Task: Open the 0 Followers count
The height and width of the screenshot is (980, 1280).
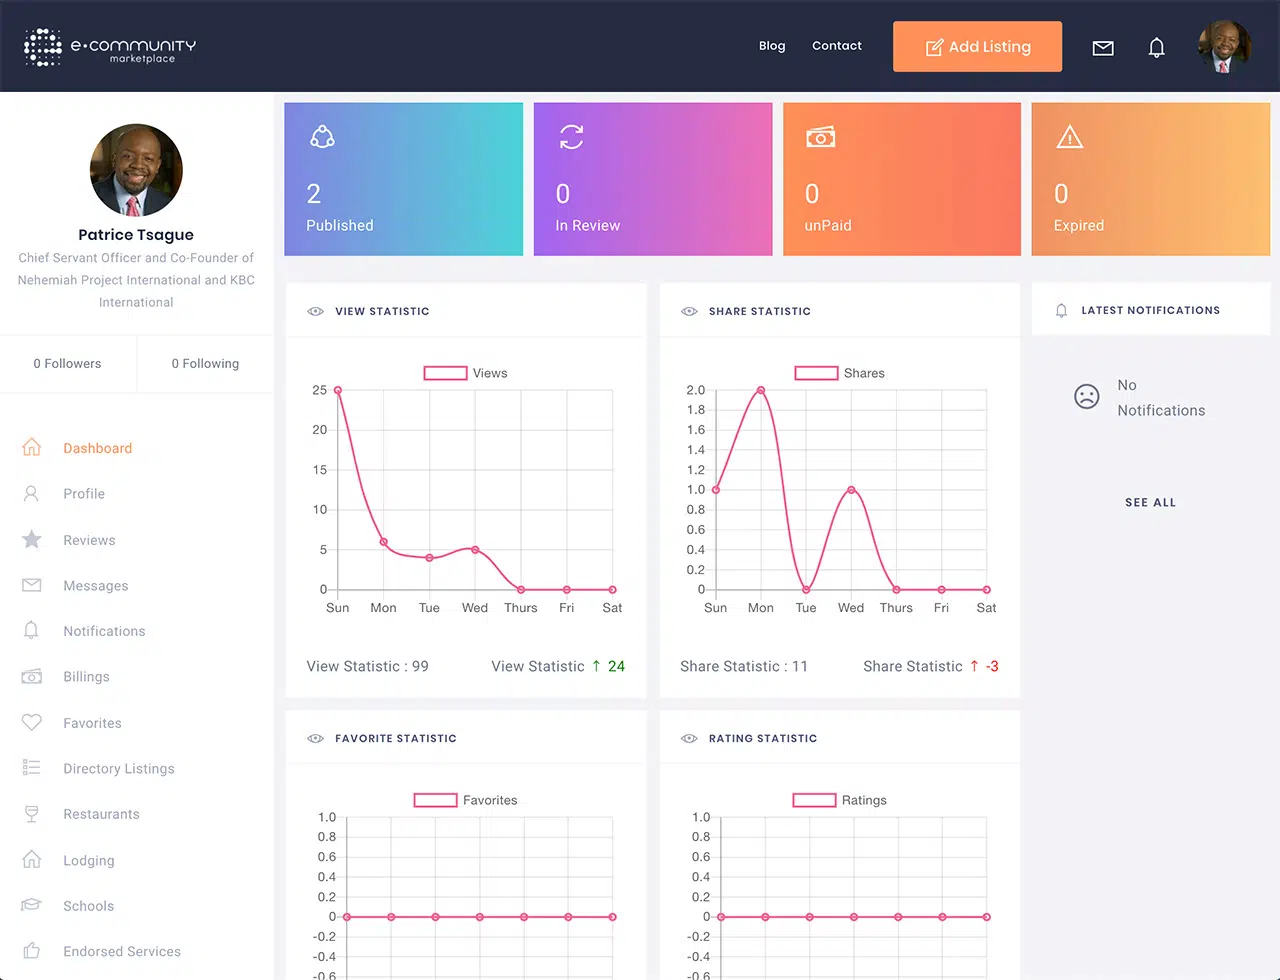Action: [x=67, y=364]
